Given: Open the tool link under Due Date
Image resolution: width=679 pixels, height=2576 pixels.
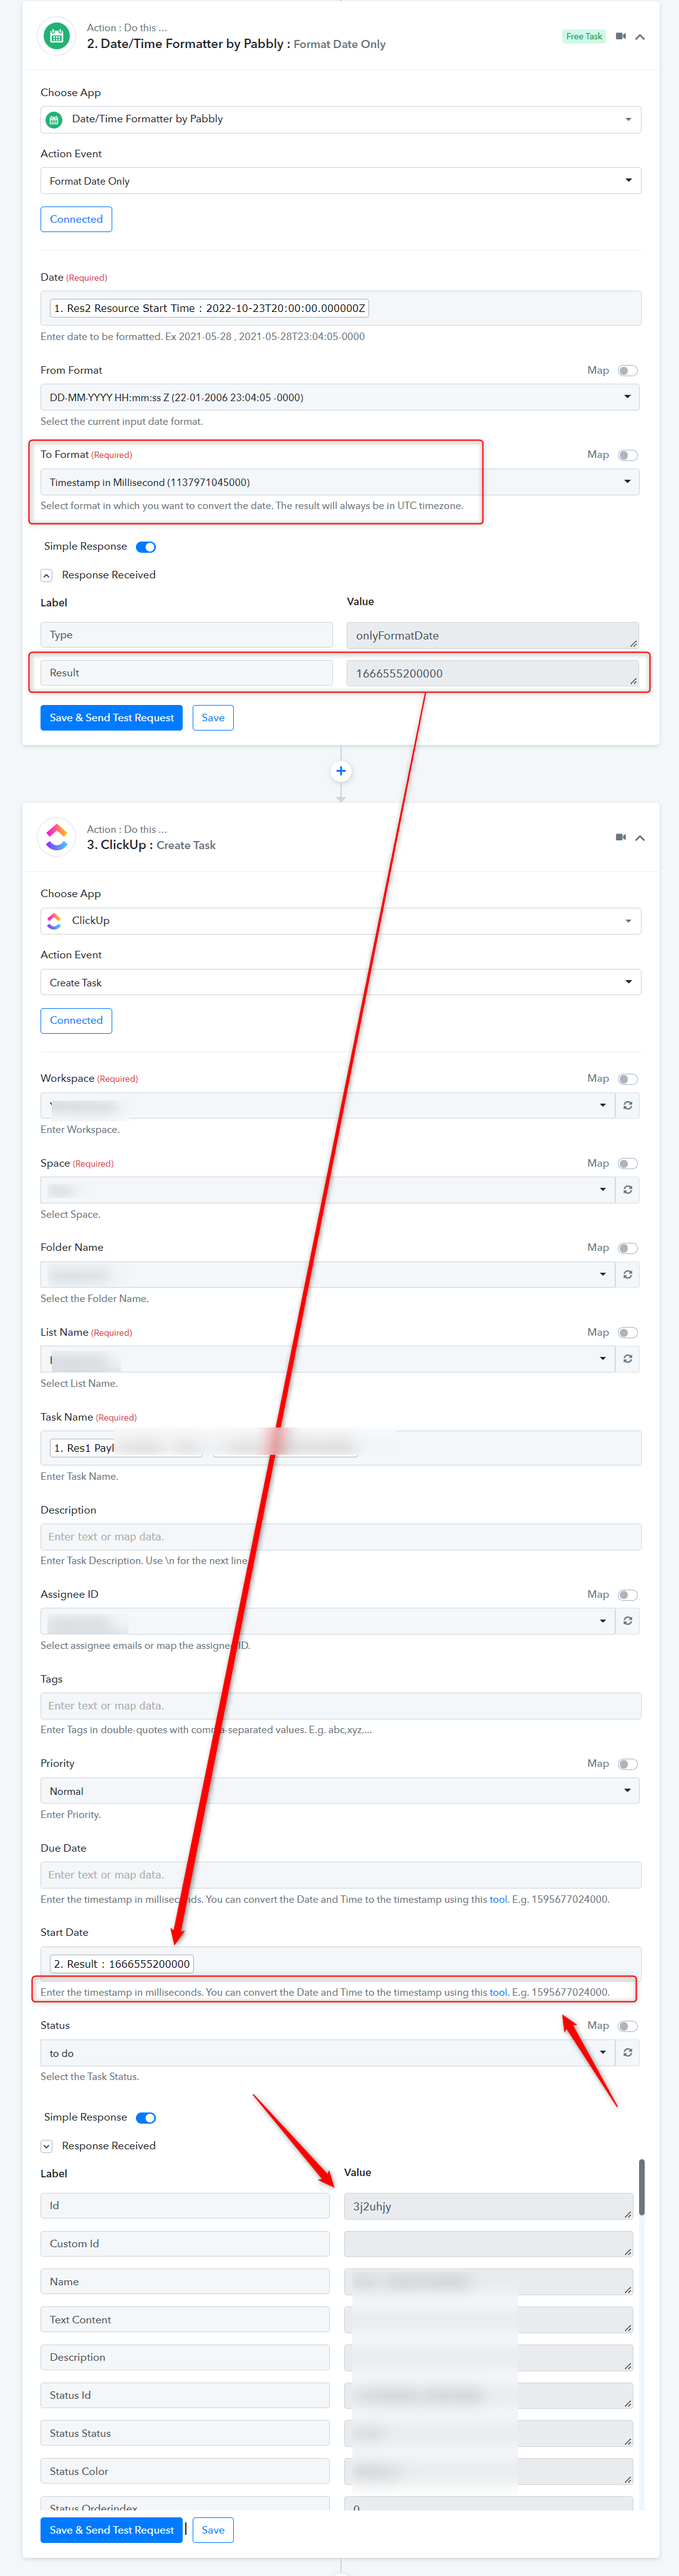Looking at the screenshot, I should [498, 1900].
